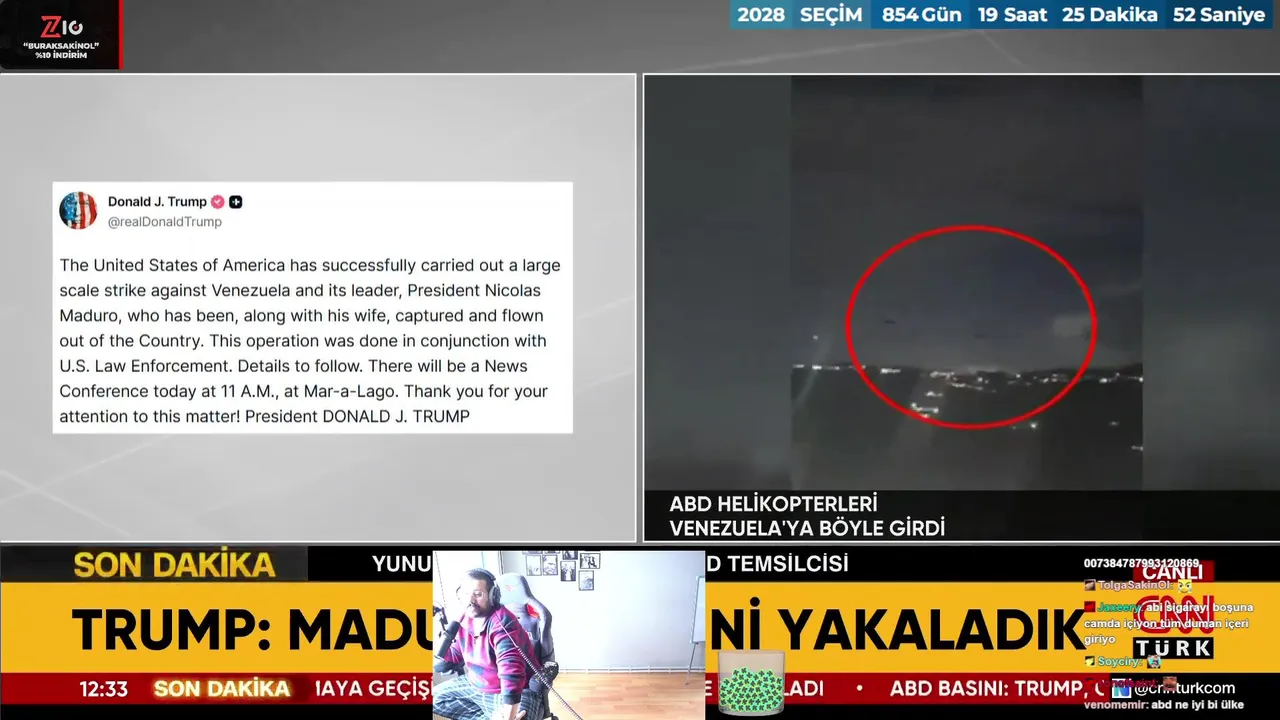
Task: Click Soyciry's chat badge icon
Action: click(1090, 662)
